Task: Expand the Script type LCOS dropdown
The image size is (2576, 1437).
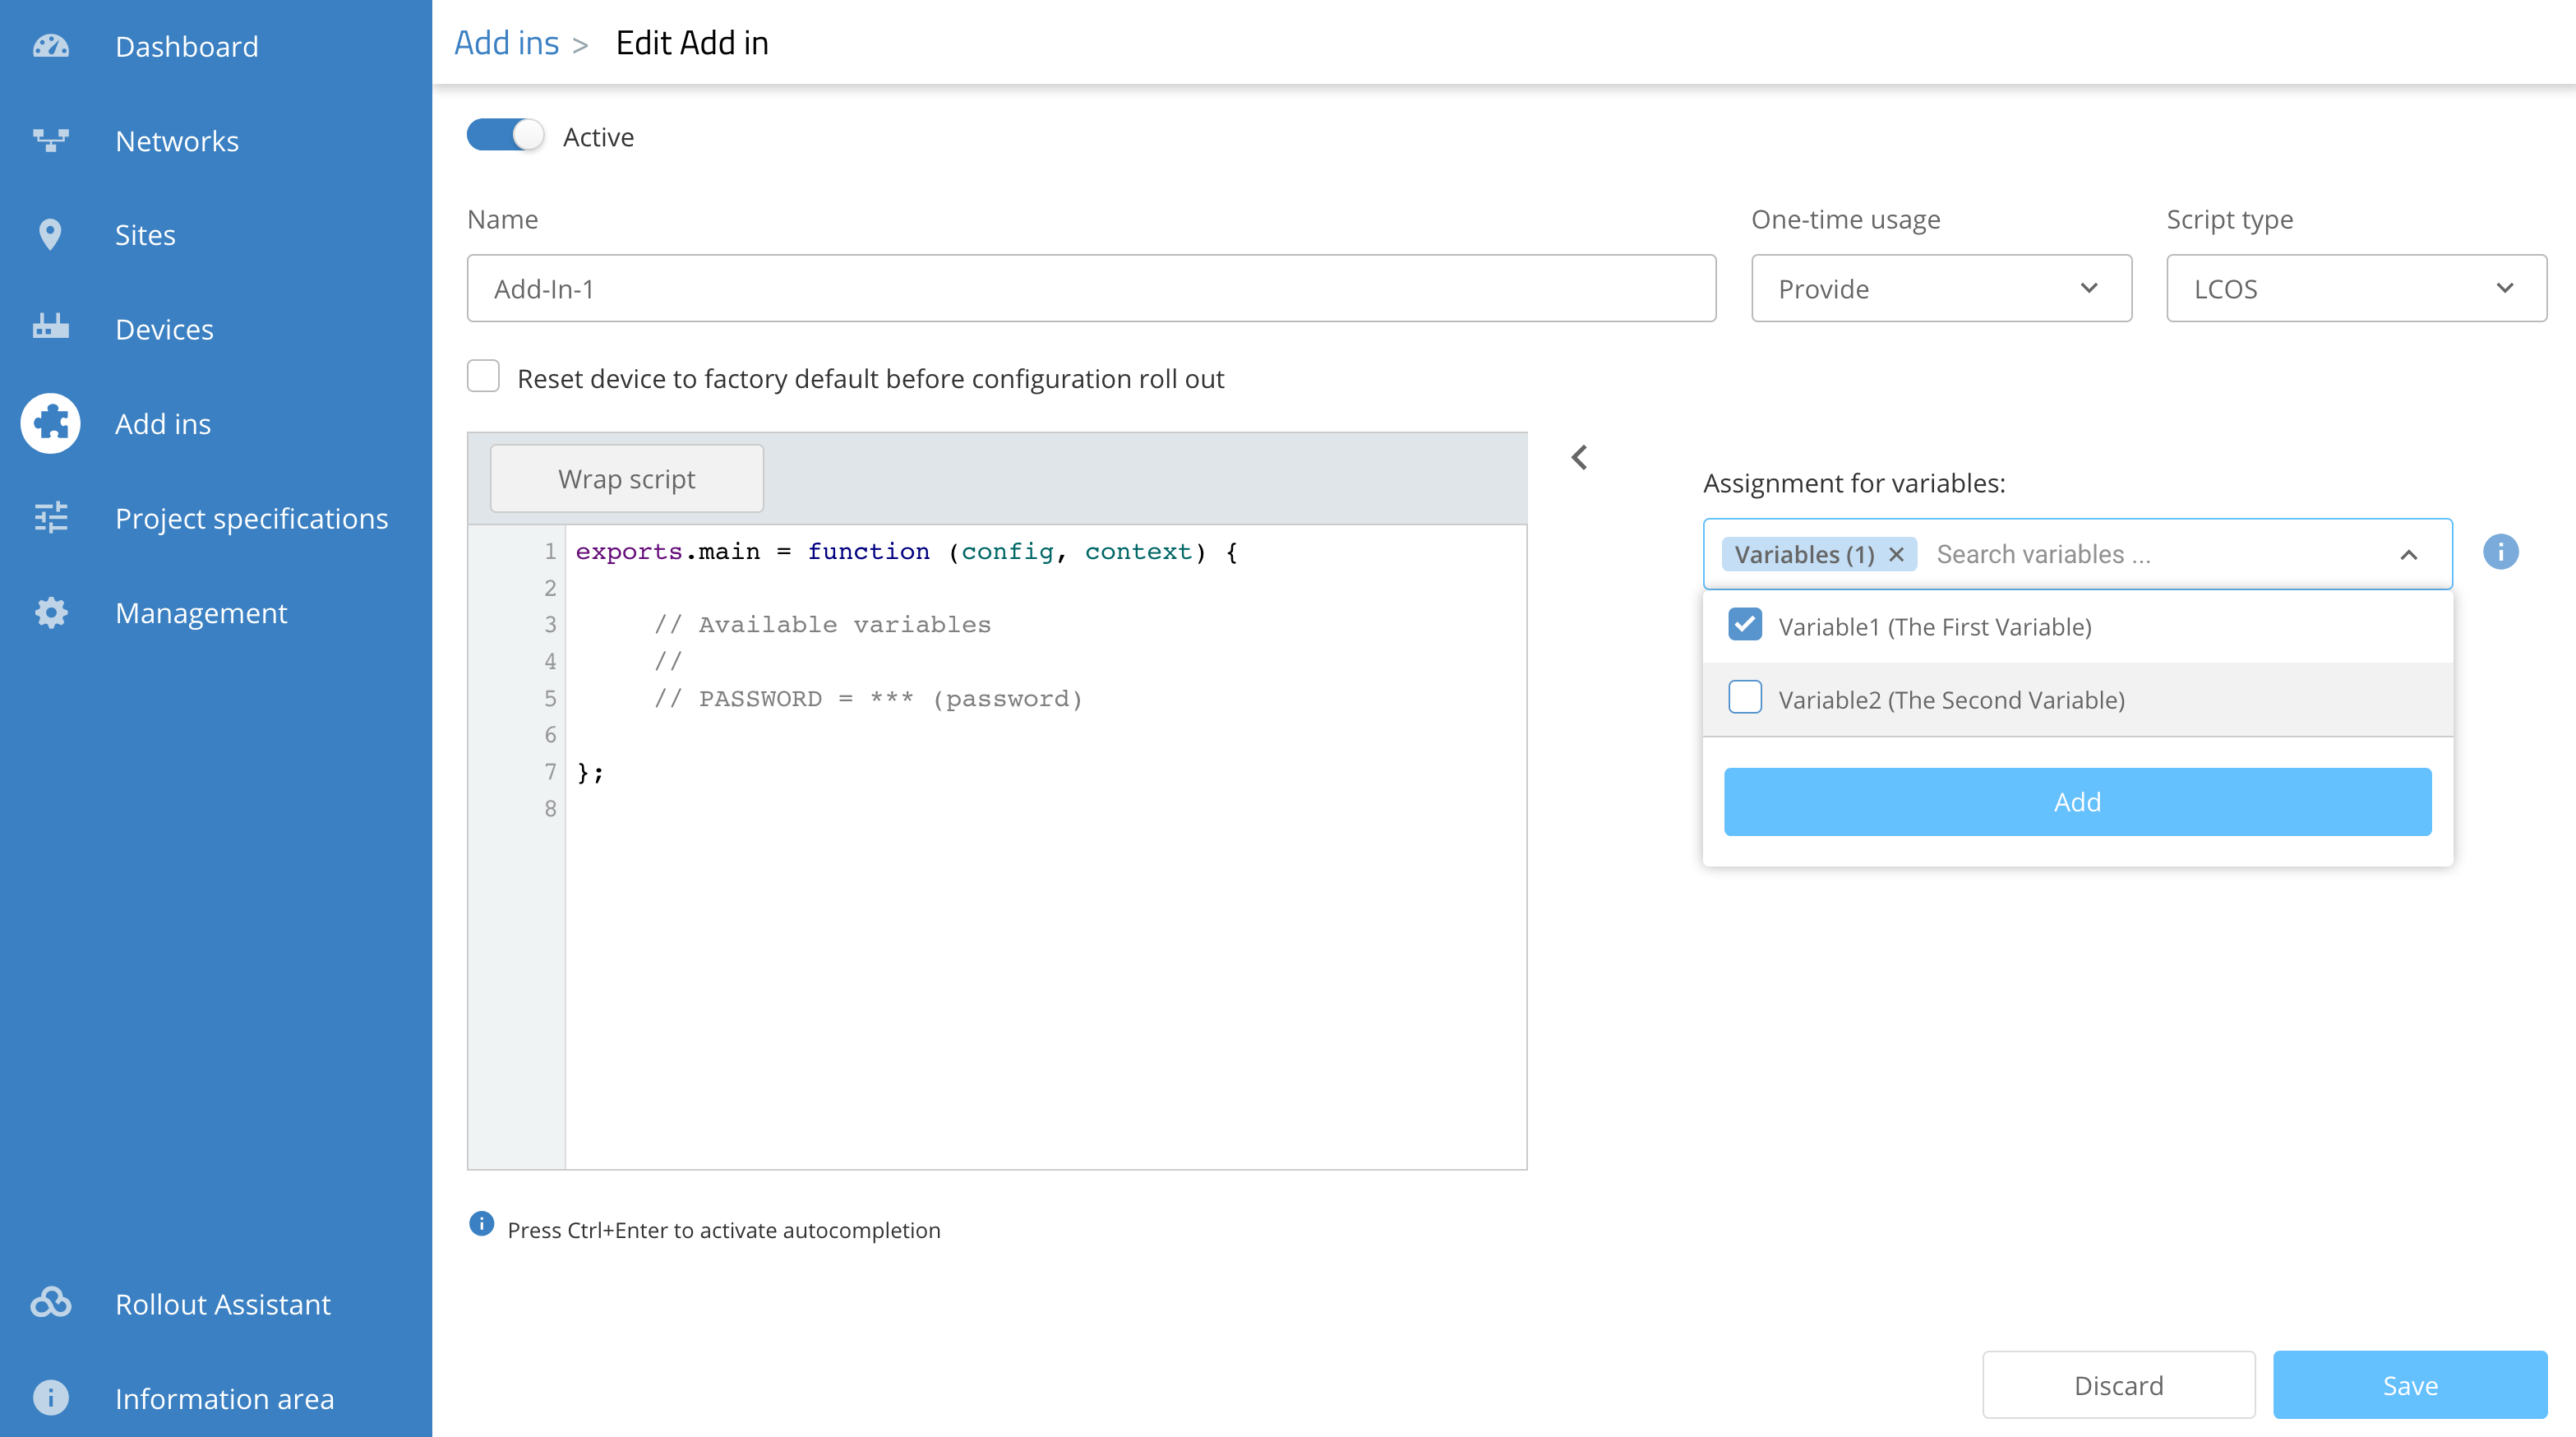Action: pyautogui.click(x=2355, y=289)
